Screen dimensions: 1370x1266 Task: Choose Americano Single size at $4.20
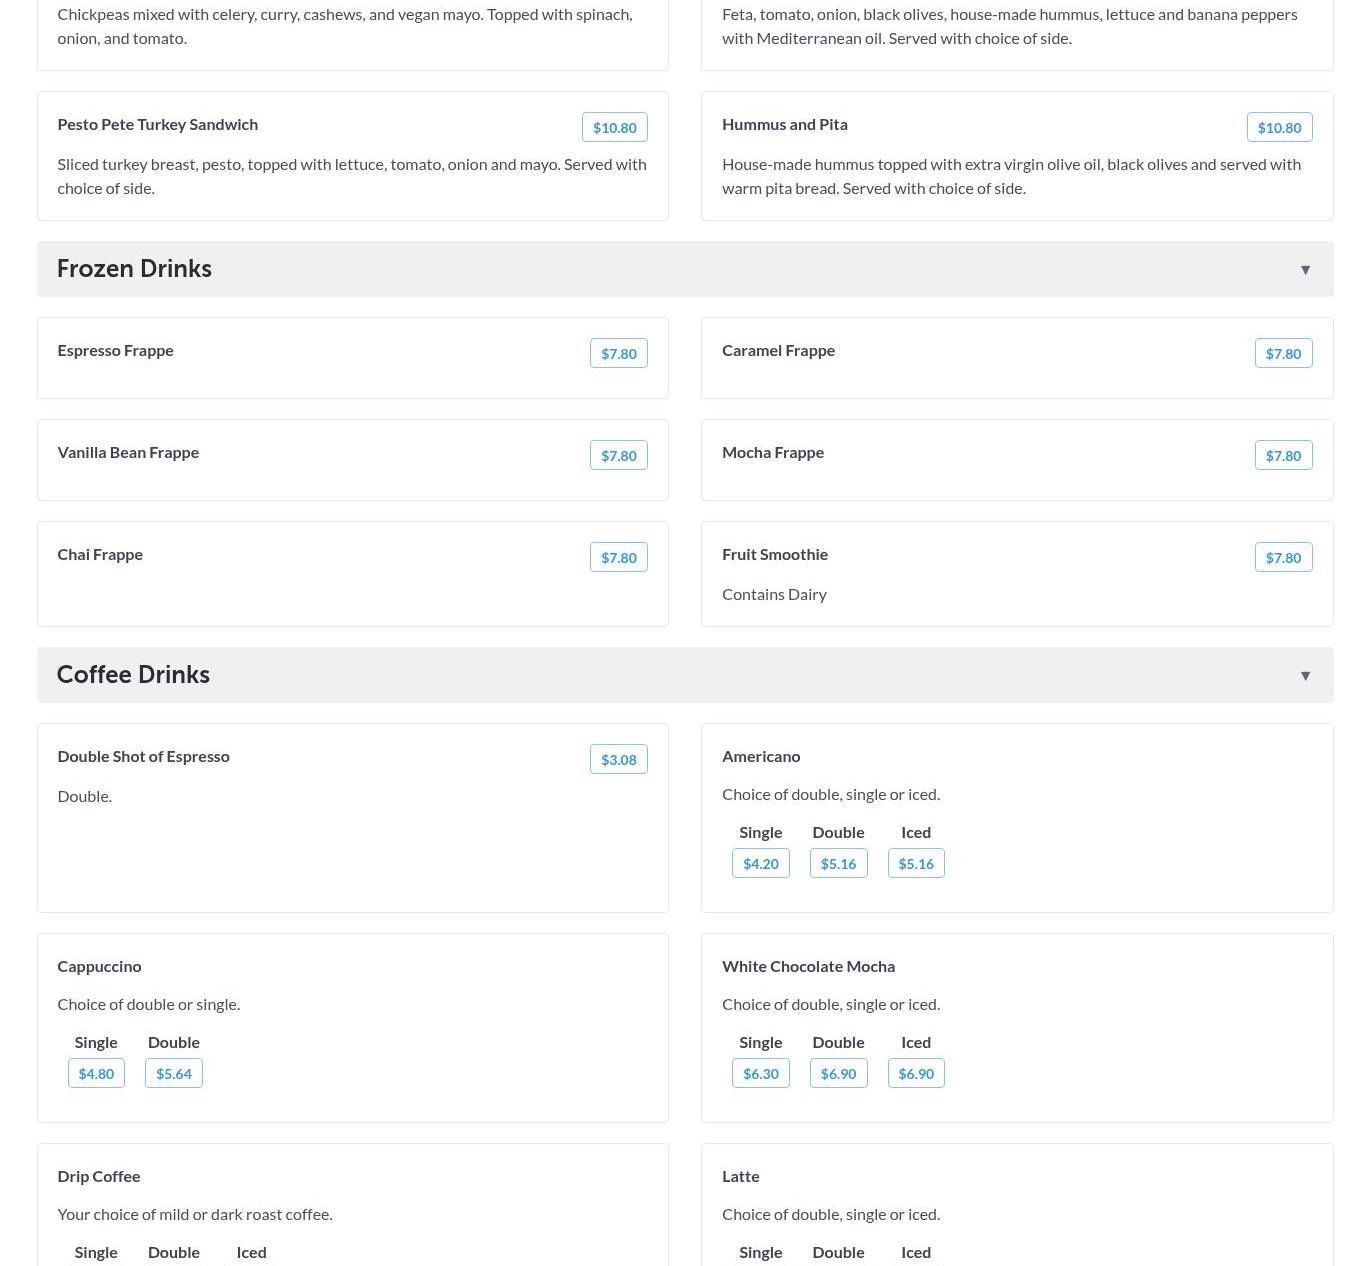coord(760,864)
